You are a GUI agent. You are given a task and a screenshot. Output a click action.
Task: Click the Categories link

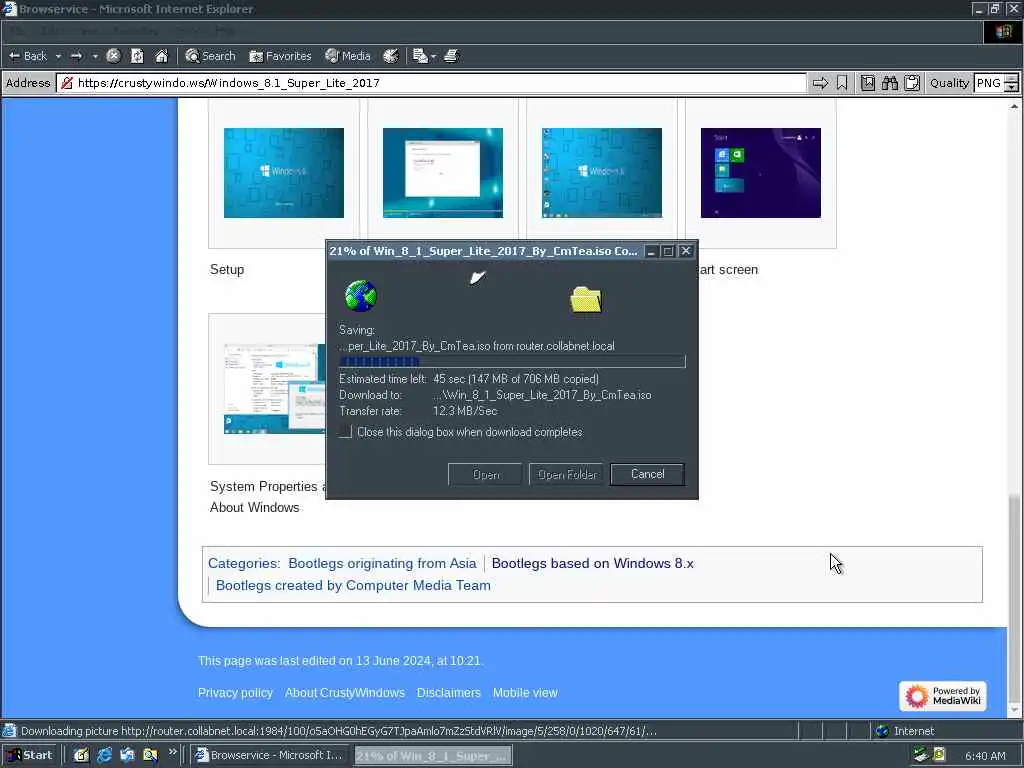[242, 563]
